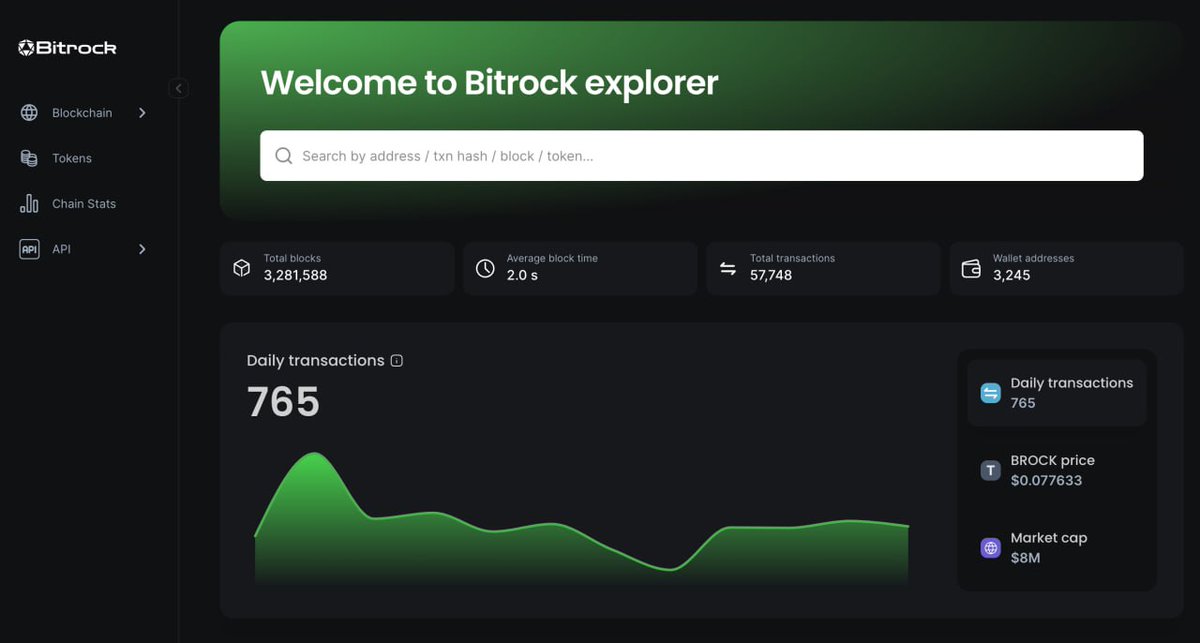Open Chain Stats
Viewport: 1200px width, 643px height.
84,203
